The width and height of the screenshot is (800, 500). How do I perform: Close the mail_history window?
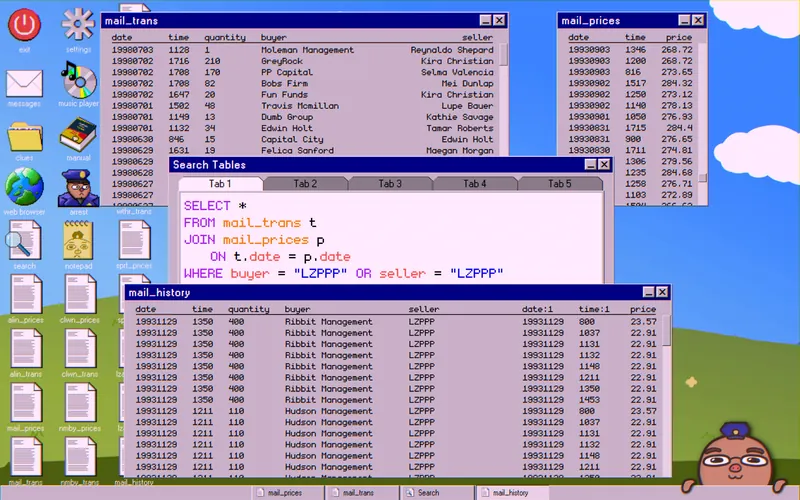[662, 292]
